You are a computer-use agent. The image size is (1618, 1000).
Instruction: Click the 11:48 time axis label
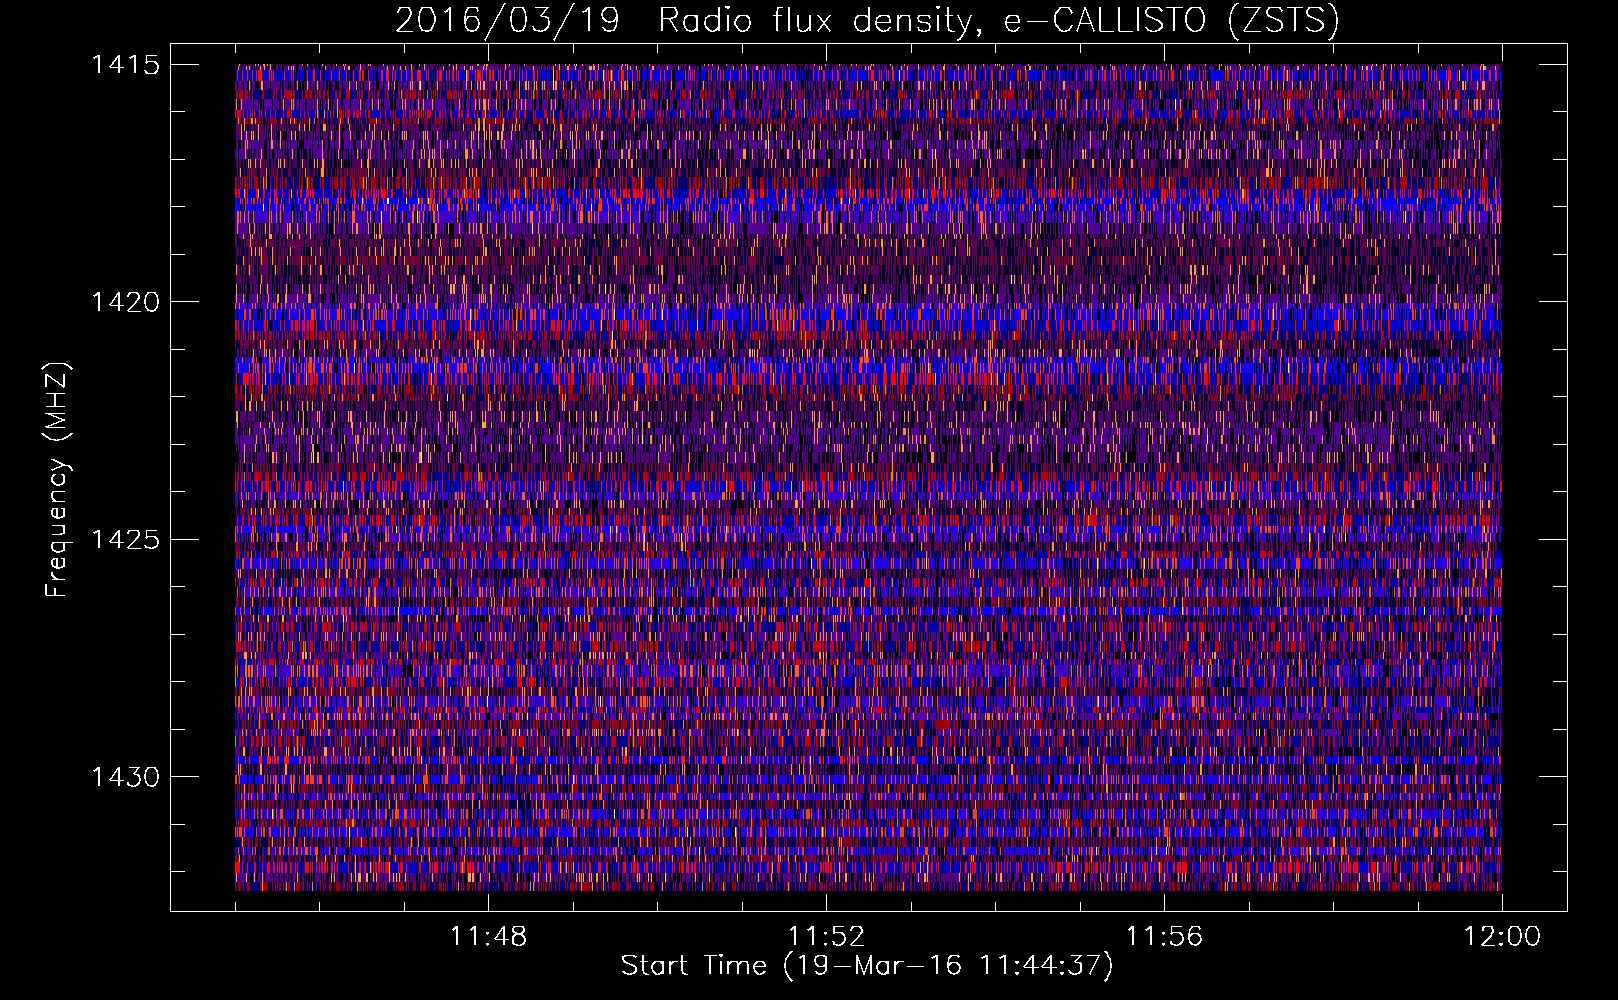488,937
